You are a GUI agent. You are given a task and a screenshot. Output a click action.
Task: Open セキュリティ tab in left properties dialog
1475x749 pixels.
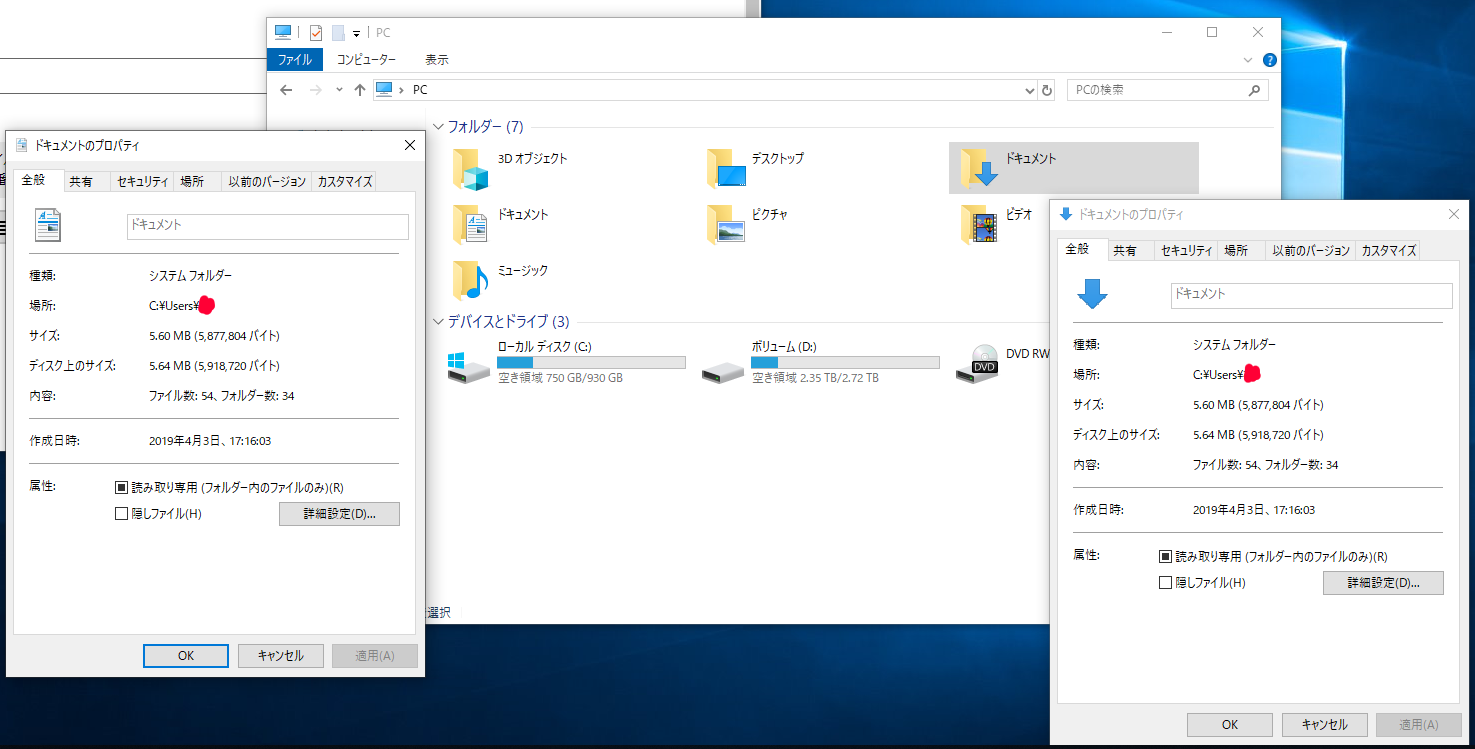click(x=142, y=182)
